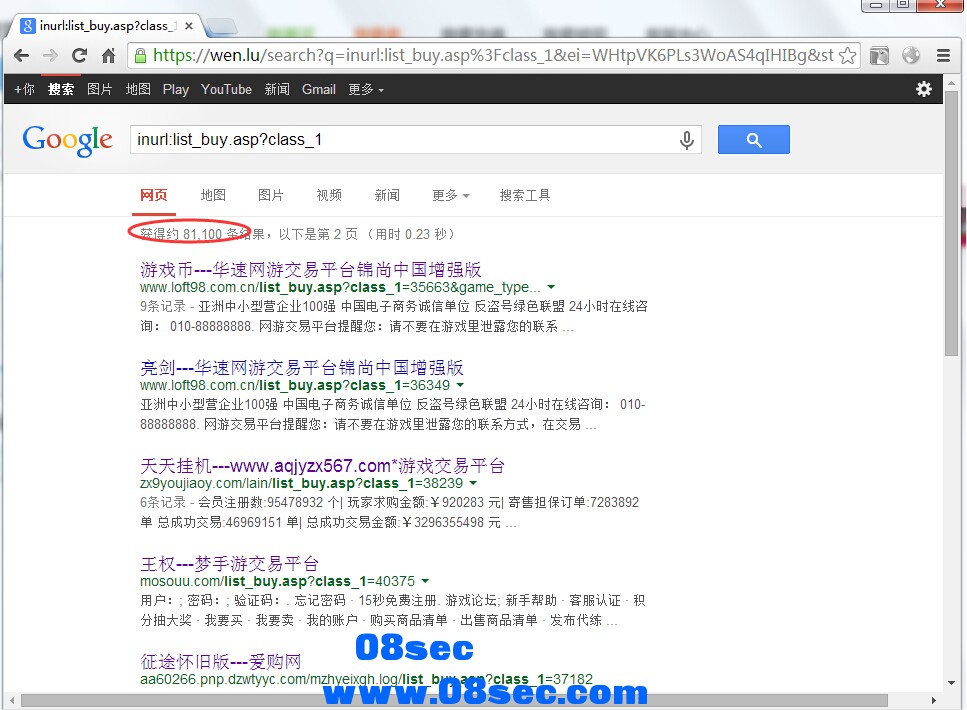
Task: Click the vertical scrollbar thumb
Action: pos(951,223)
